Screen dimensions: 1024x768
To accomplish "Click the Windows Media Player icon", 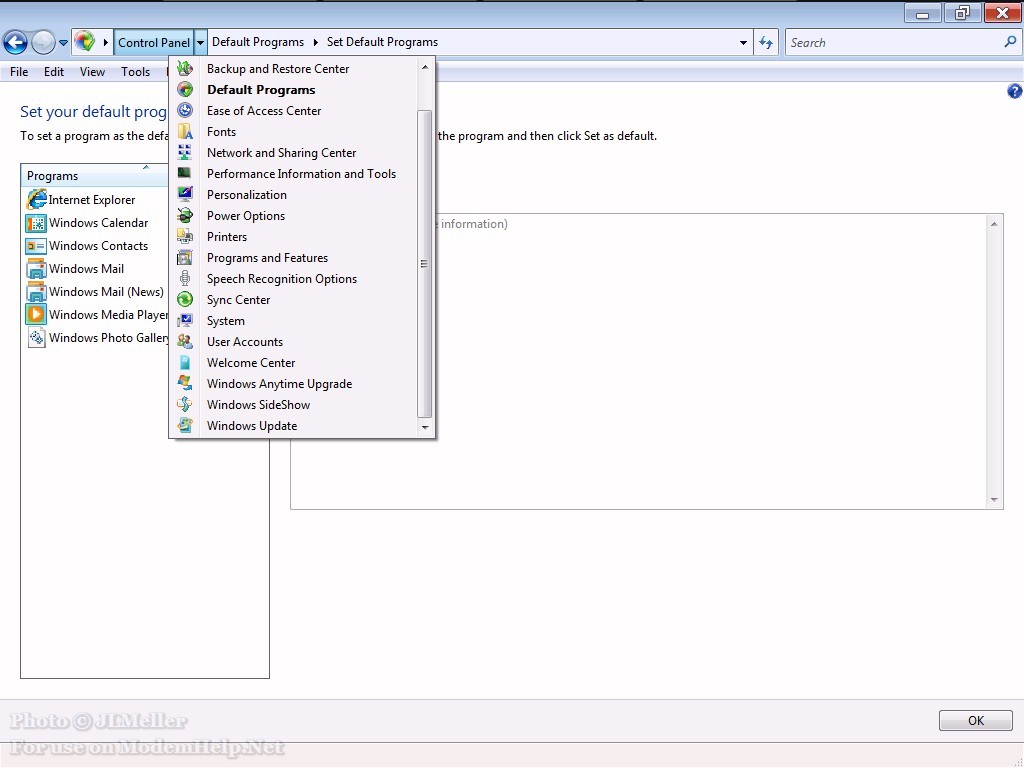I will tap(36, 314).
